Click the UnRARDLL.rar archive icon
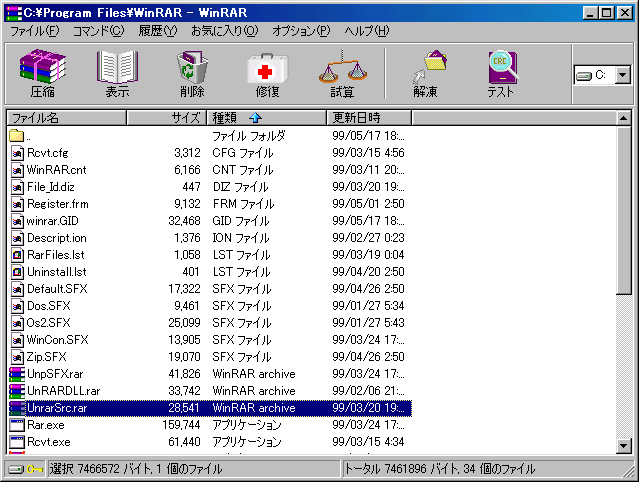The height and width of the screenshot is (482, 639). (x=17, y=391)
